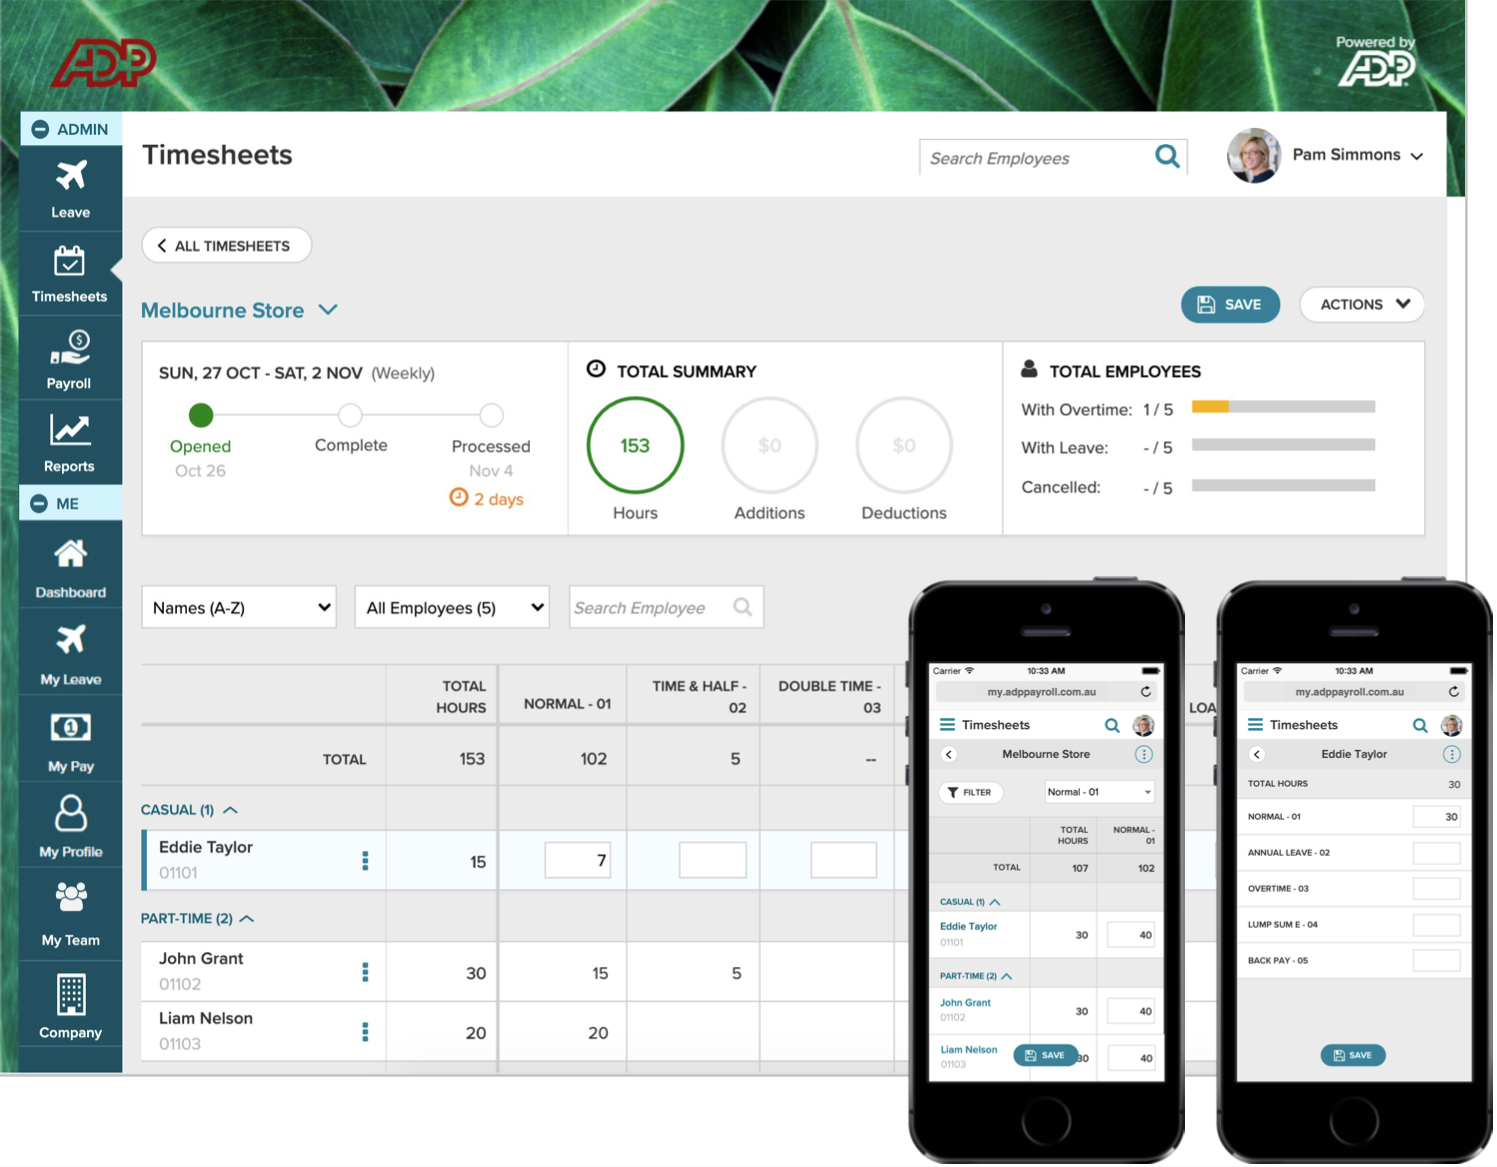Image resolution: width=1497 pixels, height=1167 pixels.
Task: Select the Processed status step circle
Action: pyautogui.click(x=491, y=415)
